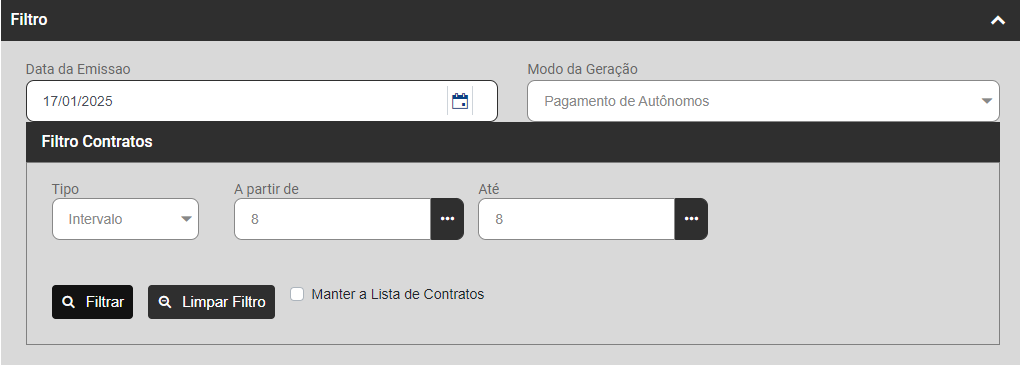Click the ellipsis lookup beside Até

(691, 219)
